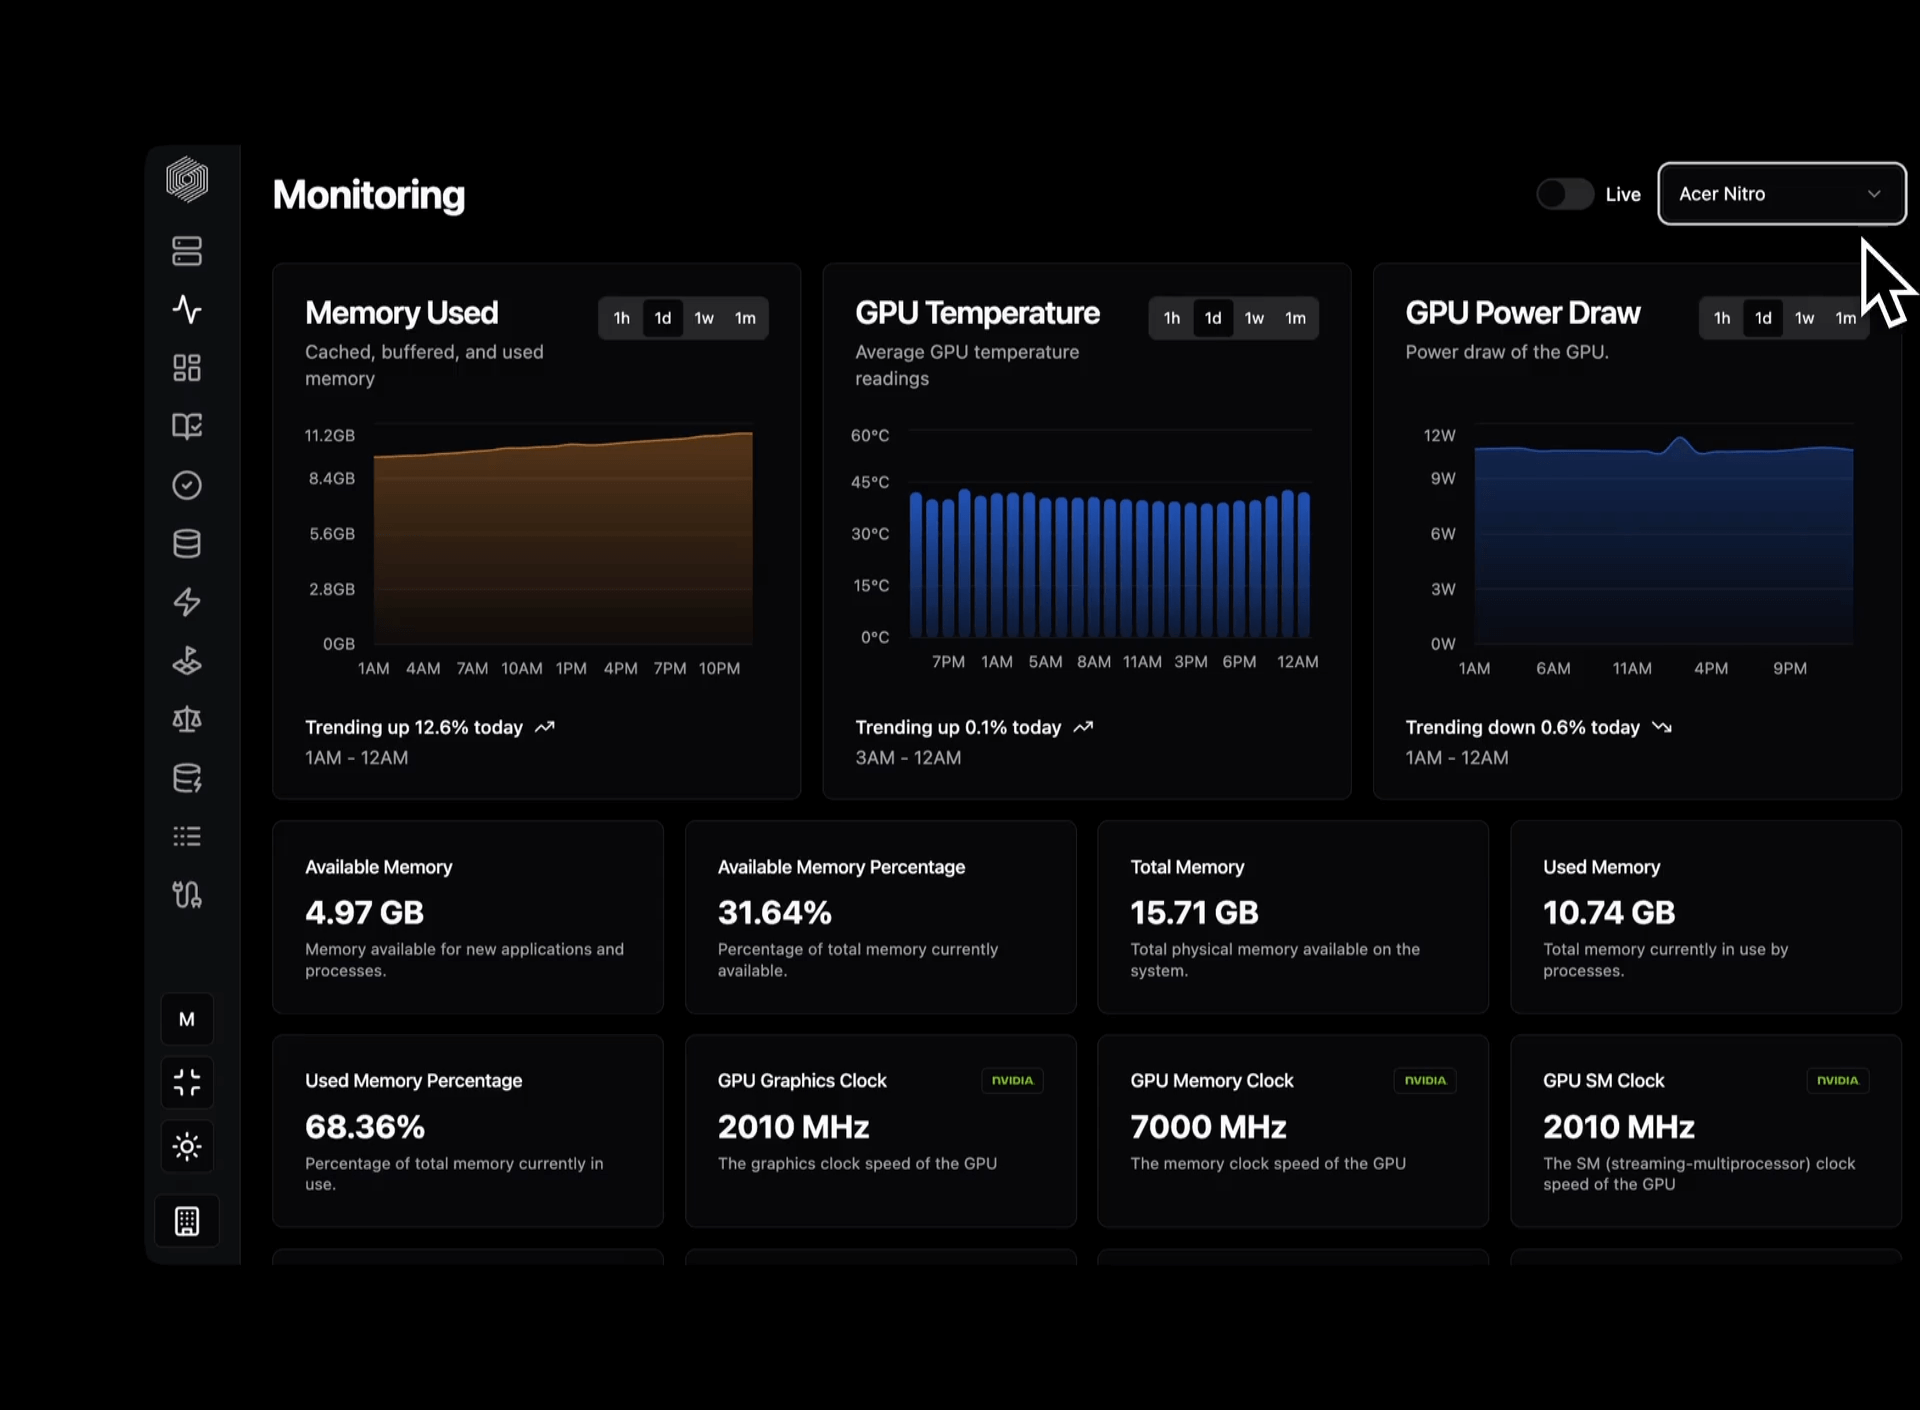
Task: Enable the Live toggle switch
Action: coord(1564,194)
